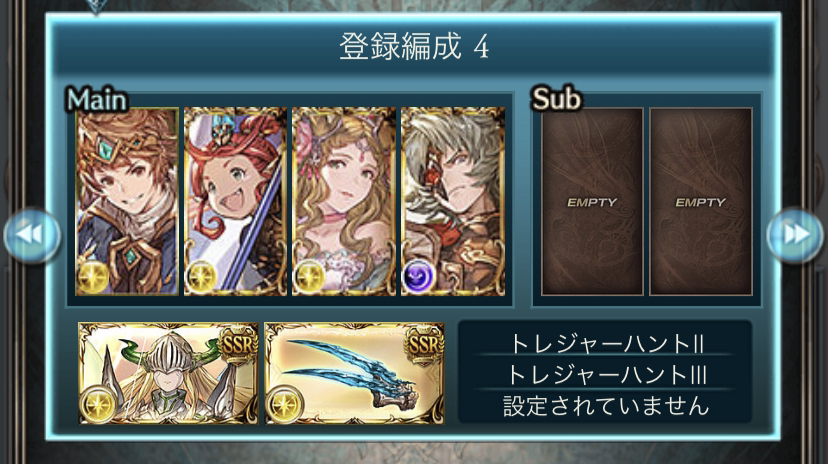Open the first EMPTY sub member slot
This screenshot has width=828, height=464.
[x=592, y=202]
